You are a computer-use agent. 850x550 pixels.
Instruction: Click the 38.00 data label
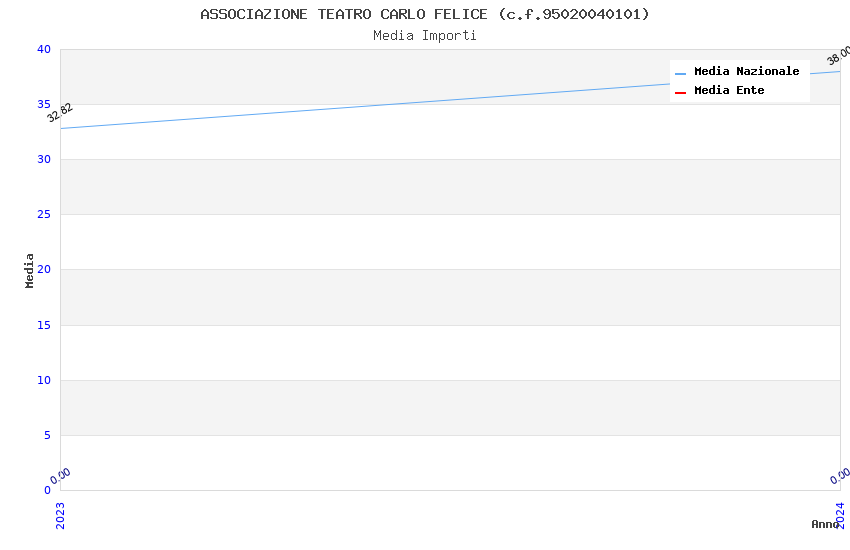click(x=839, y=55)
